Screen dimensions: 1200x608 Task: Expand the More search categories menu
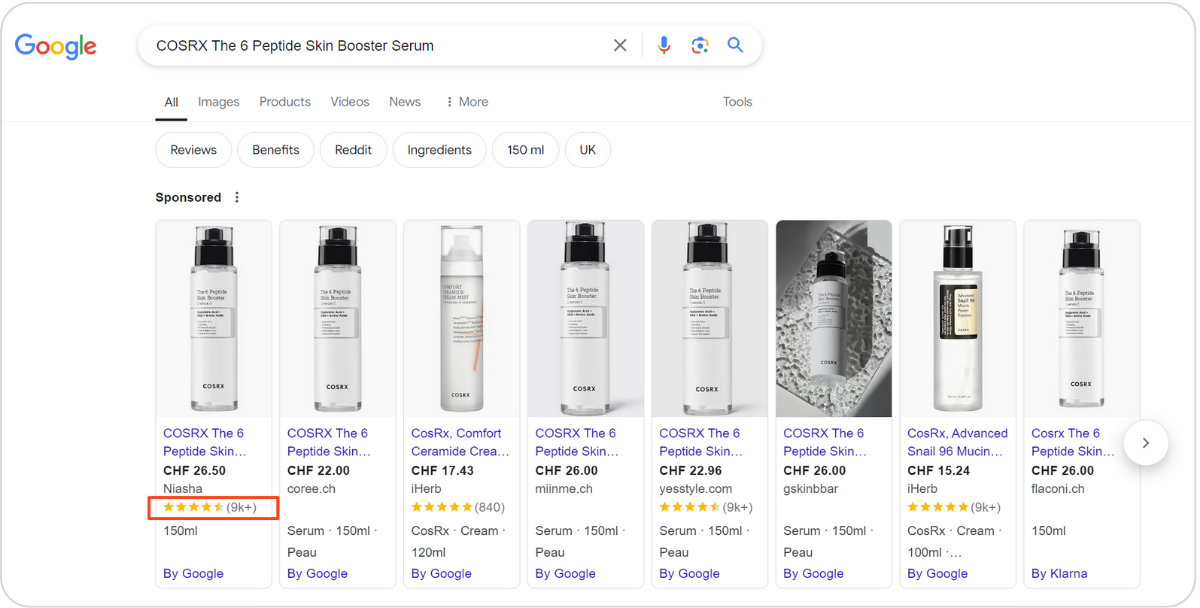pyautogui.click(x=466, y=102)
